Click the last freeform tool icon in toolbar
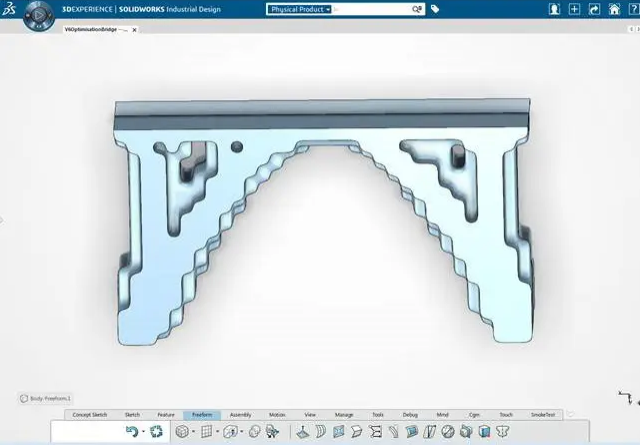 pyautogui.click(x=502, y=431)
